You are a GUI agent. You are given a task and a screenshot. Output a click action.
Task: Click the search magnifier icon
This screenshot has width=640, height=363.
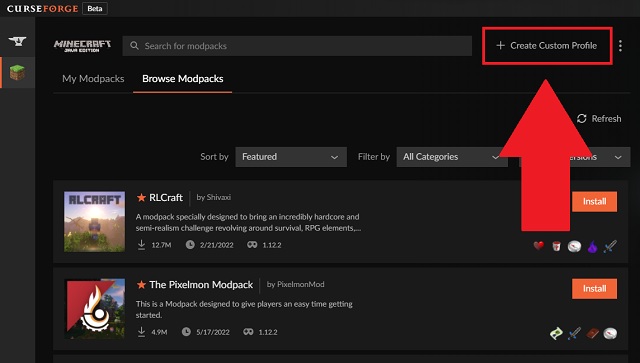[x=134, y=46]
